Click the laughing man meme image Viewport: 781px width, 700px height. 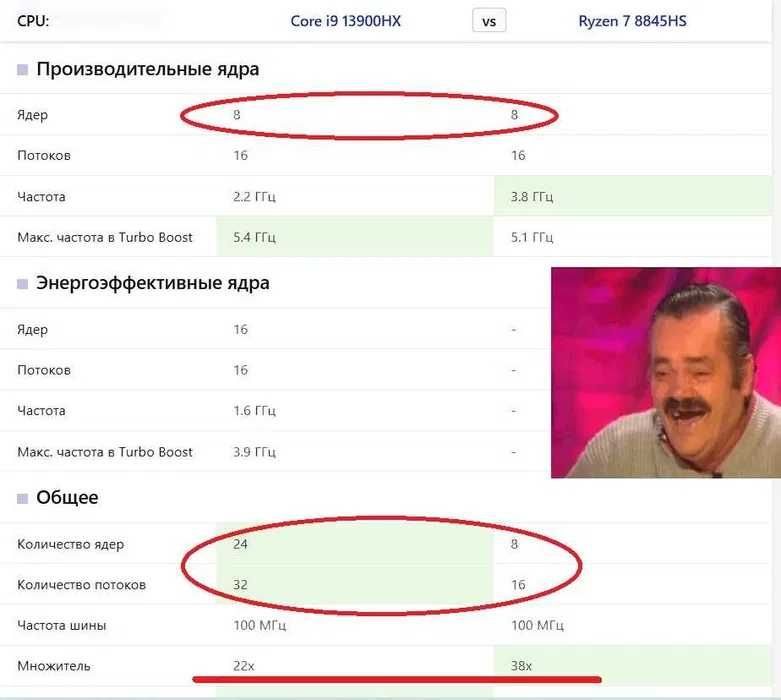(666, 373)
